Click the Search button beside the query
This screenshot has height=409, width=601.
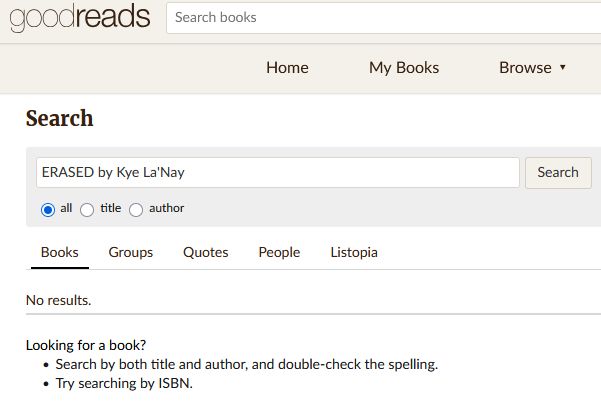tap(558, 172)
